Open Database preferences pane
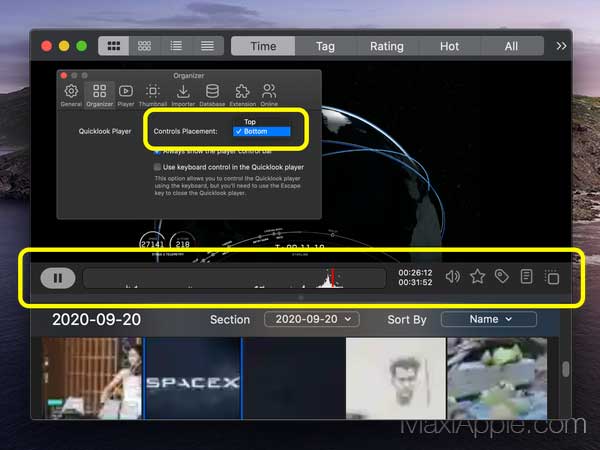 (x=212, y=95)
